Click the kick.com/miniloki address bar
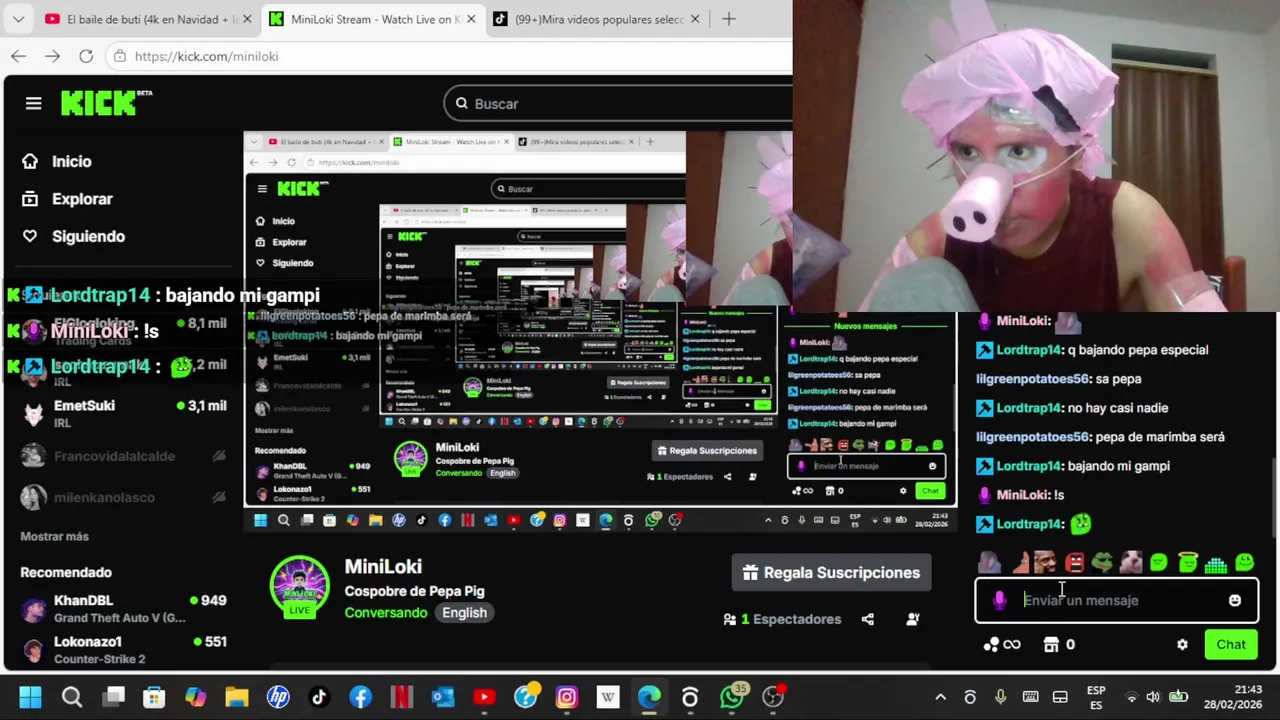Screen dimensions: 1280x720 pos(206,56)
